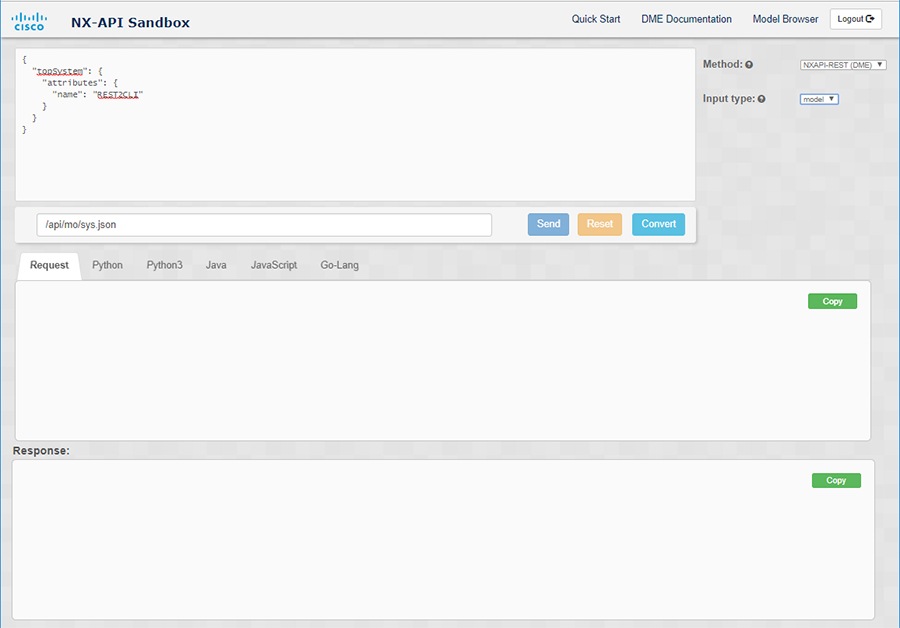Click the blue Send button
Screen dimensions: 900x628
click(548, 224)
